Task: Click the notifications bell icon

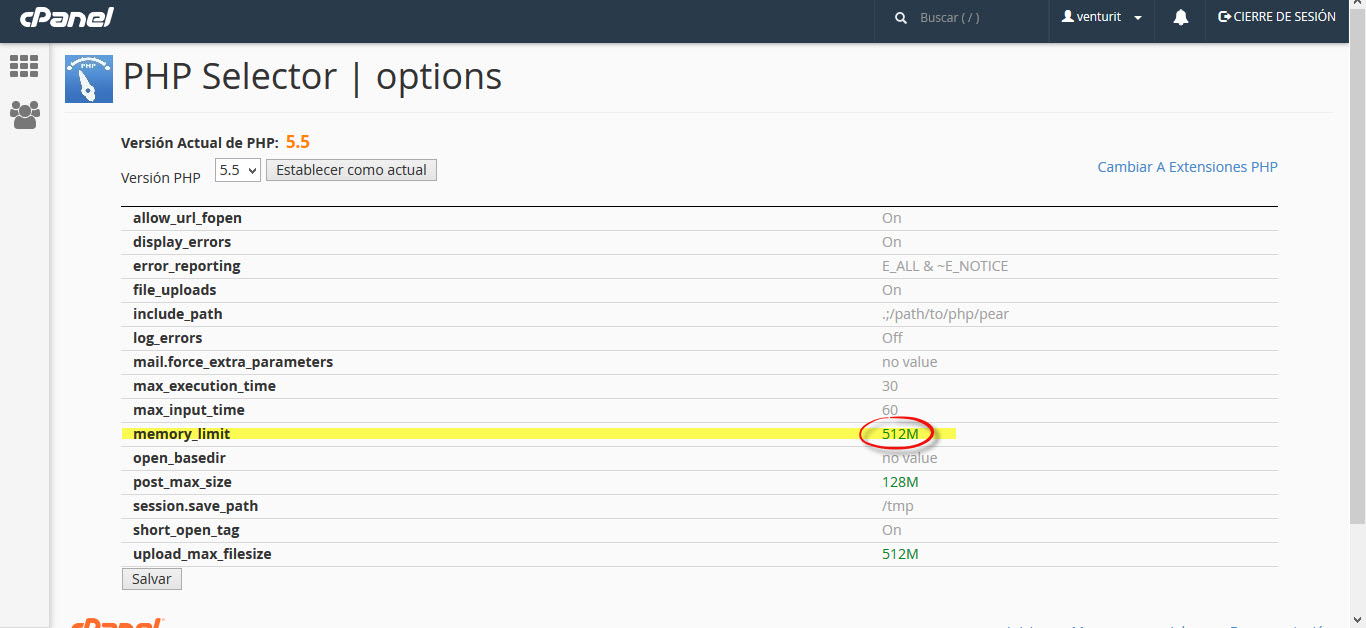Action: 1180,17
